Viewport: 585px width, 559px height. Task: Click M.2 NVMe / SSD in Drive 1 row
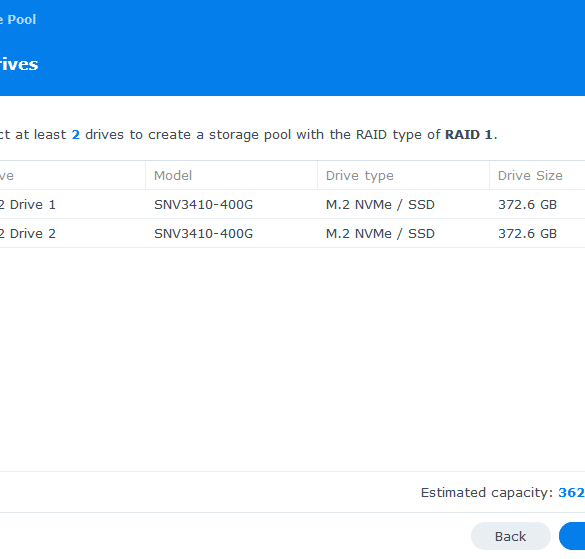click(380, 204)
